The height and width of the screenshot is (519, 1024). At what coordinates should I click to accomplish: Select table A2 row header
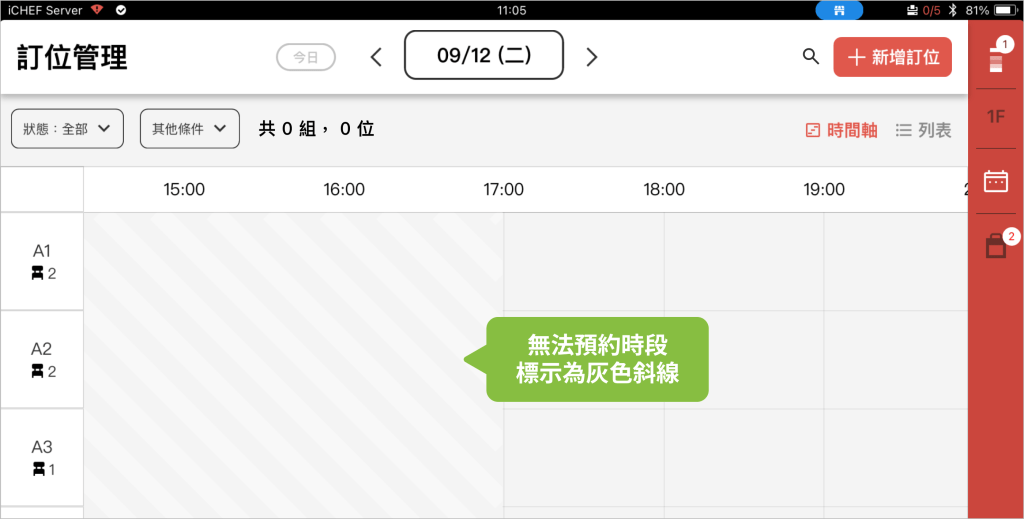click(x=42, y=359)
